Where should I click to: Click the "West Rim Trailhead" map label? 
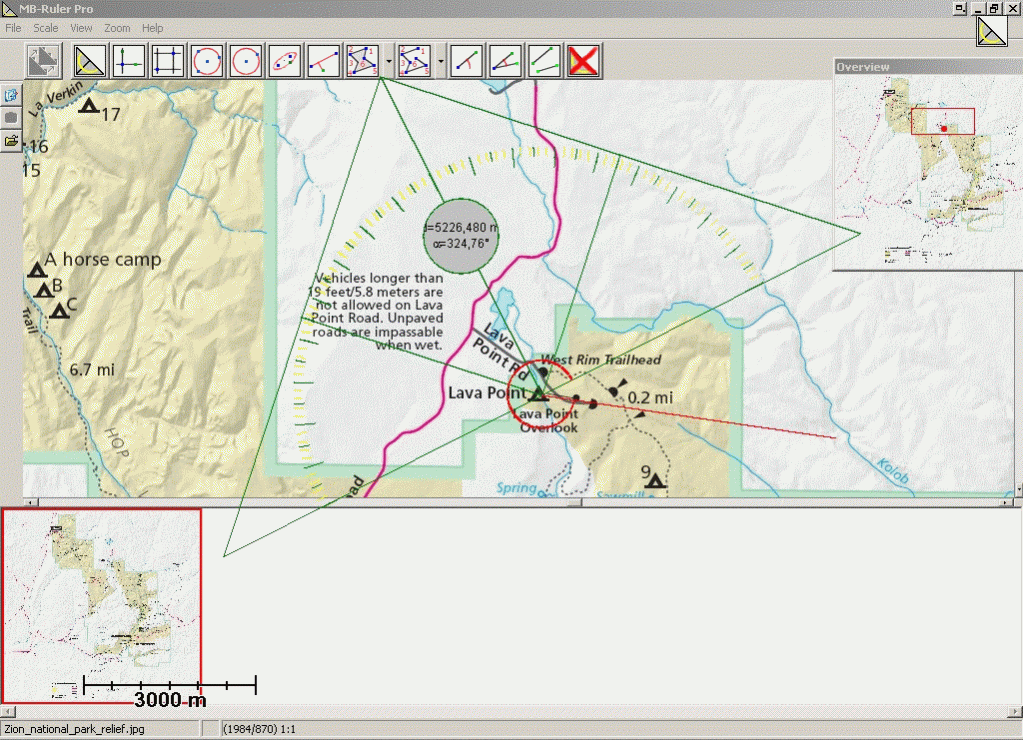click(x=601, y=360)
